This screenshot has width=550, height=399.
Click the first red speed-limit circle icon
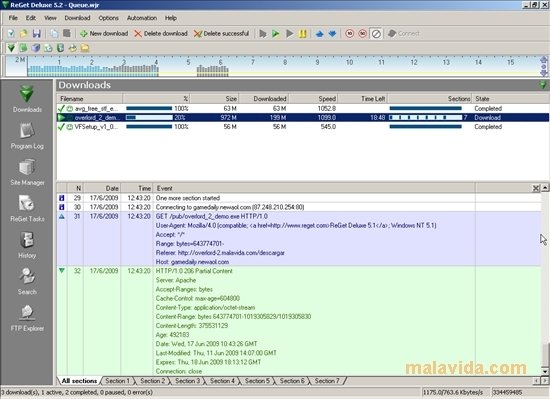[350, 34]
